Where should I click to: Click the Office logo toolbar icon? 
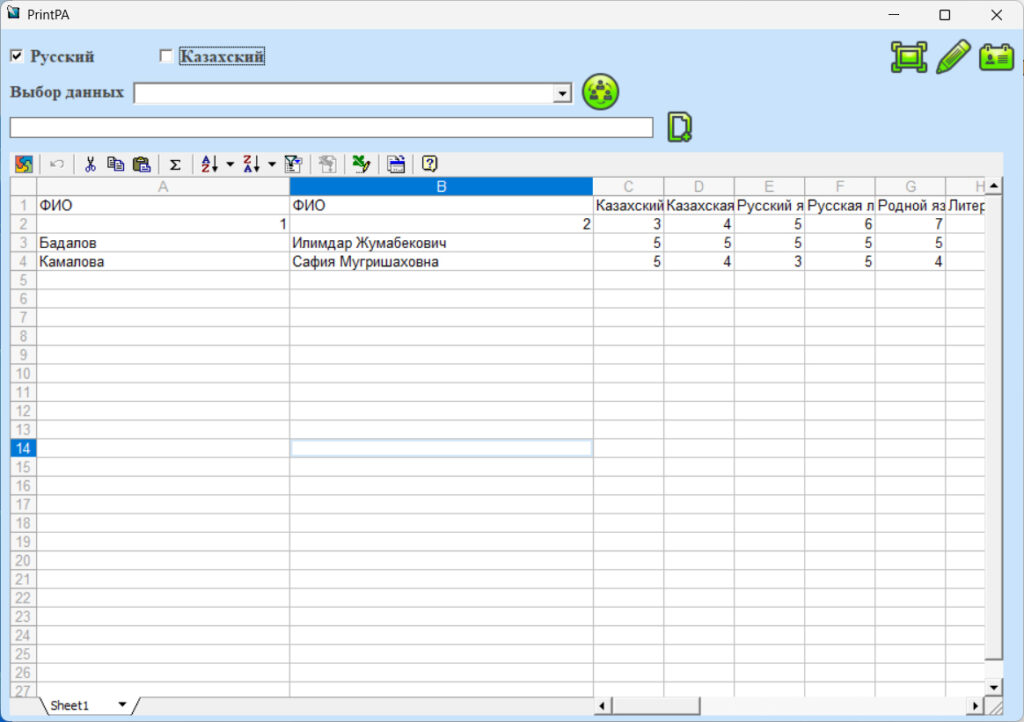pos(24,164)
